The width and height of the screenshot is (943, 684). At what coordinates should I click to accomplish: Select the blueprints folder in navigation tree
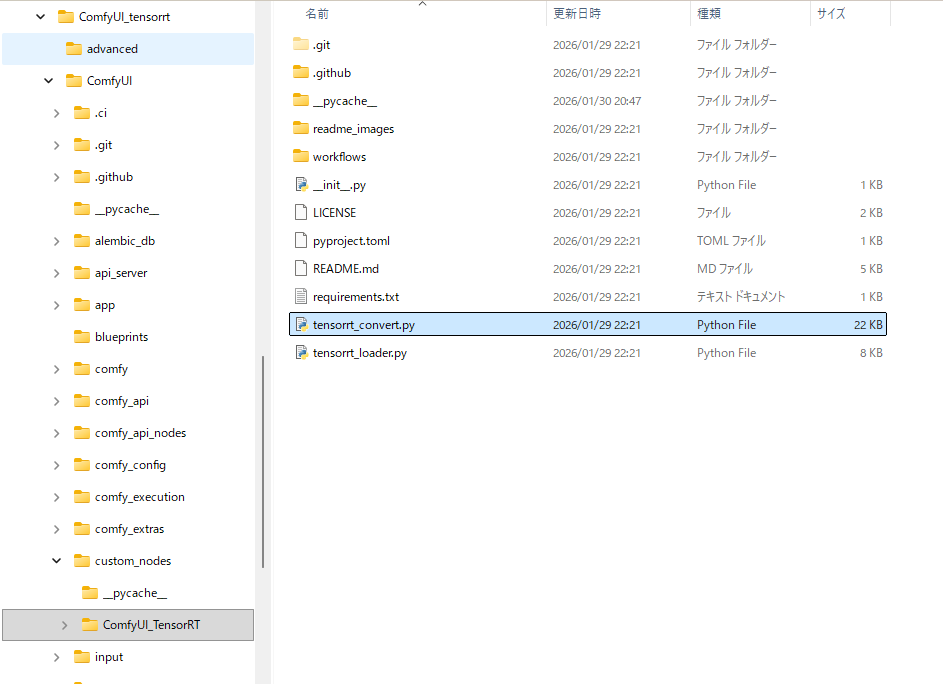pyautogui.click(x=121, y=337)
